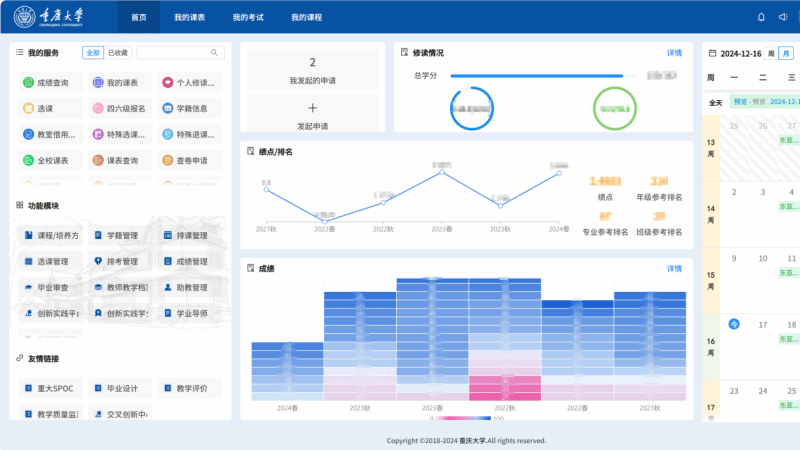The image size is (800, 450).
Task: Switch services filter to 全部
Action: coord(93,53)
